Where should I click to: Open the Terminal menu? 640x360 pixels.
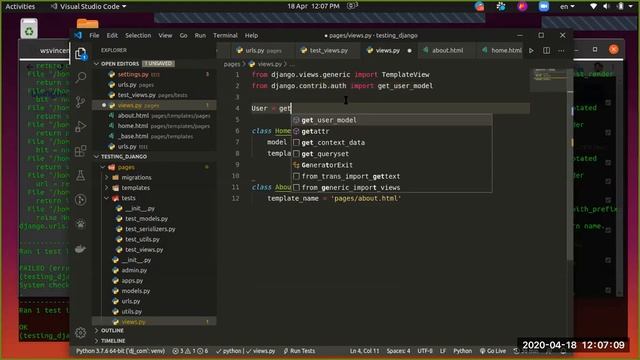[225, 36]
